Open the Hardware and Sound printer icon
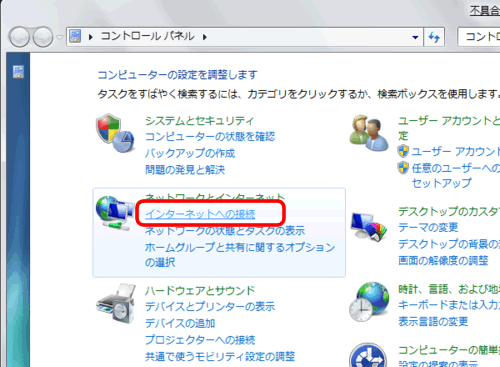 point(116,303)
